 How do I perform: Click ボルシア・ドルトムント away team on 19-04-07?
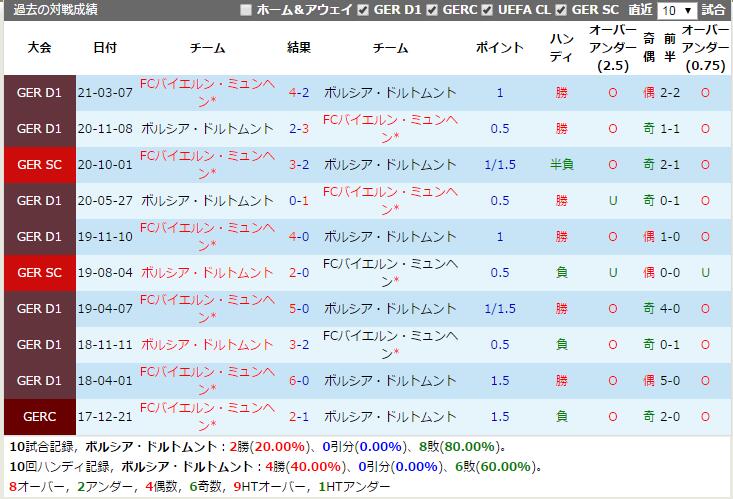coord(390,309)
